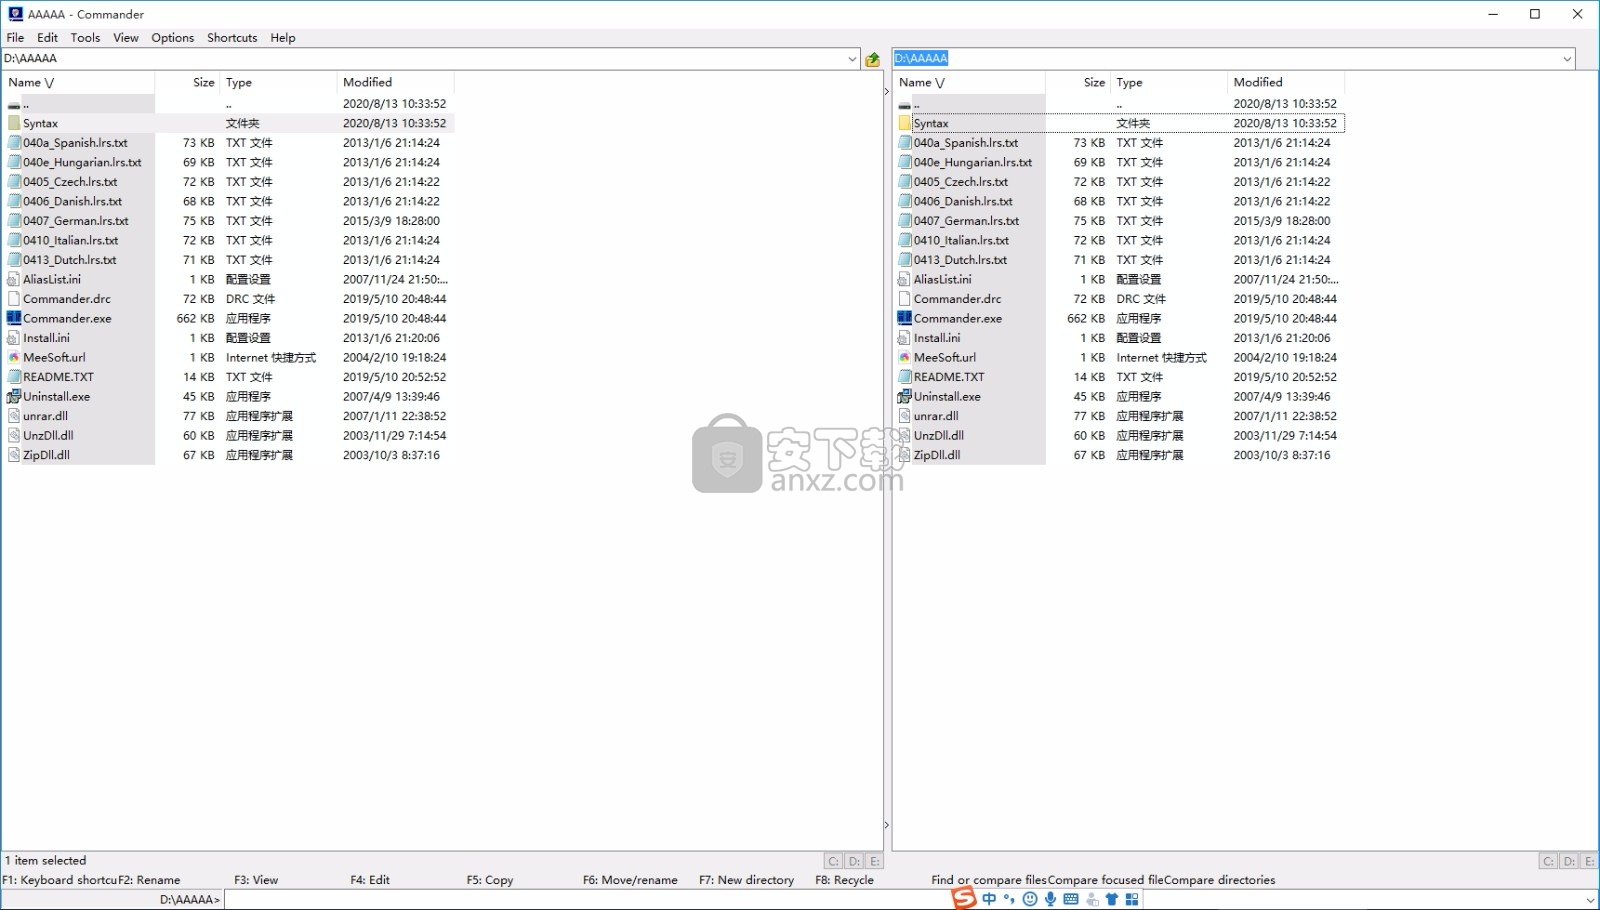This screenshot has height=910, width=1600.
Task: Click the IME soft keyboard icon
Action: (1071, 899)
